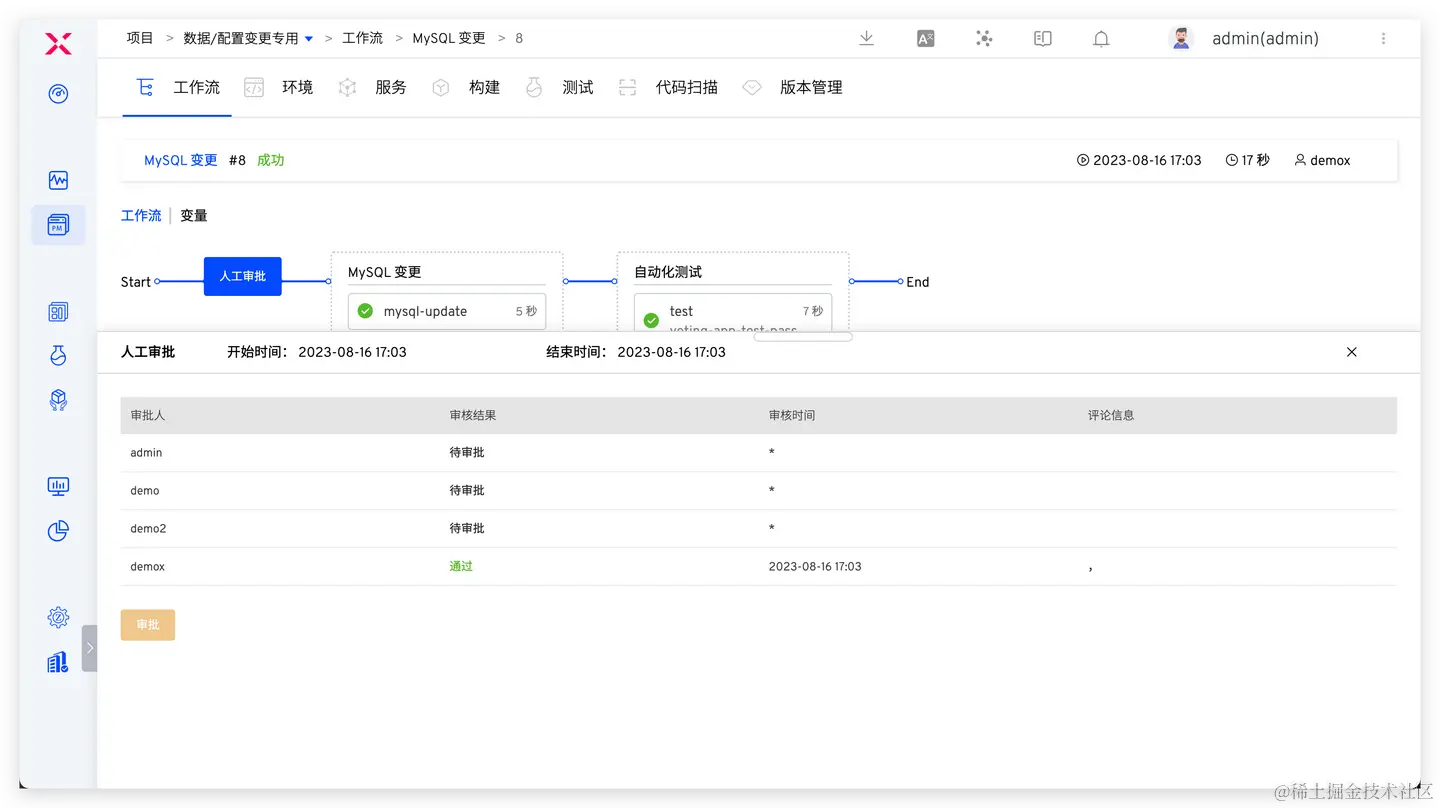The image size is (1440, 808).
Task: Click the Zadig X logo icon
Action: click(58, 43)
